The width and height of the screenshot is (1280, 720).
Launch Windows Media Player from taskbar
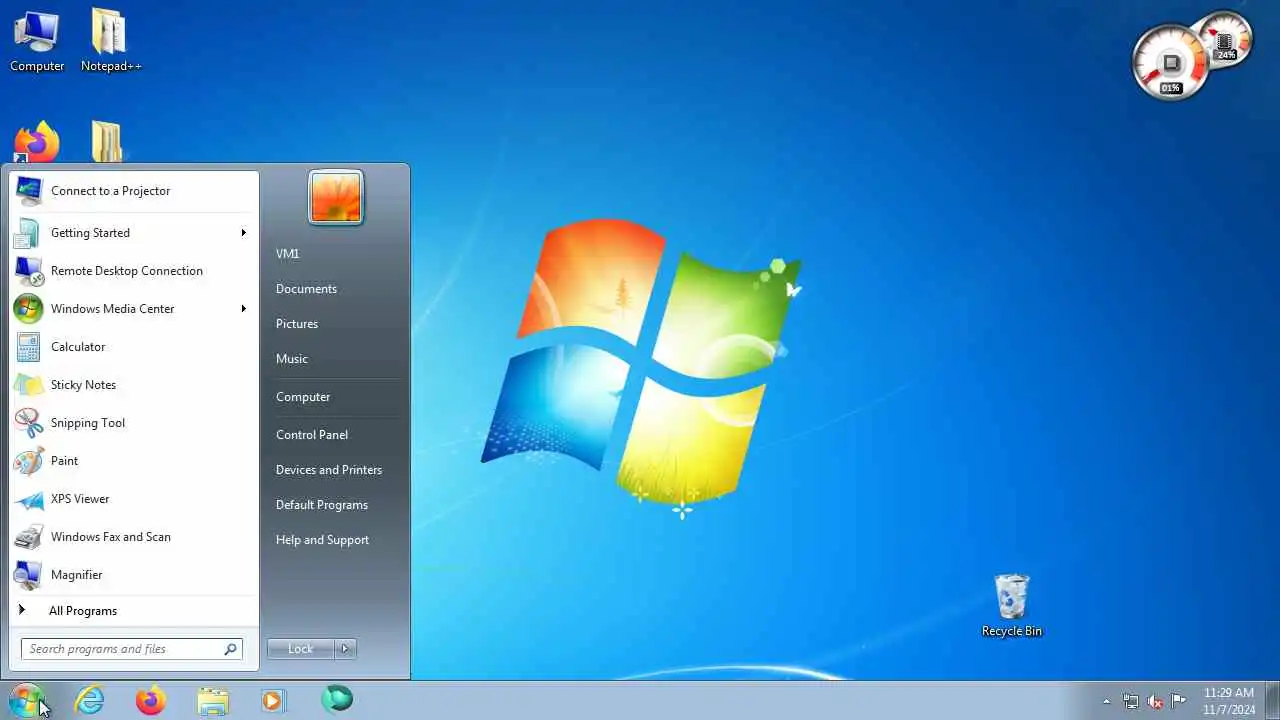(x=273, y=701)
